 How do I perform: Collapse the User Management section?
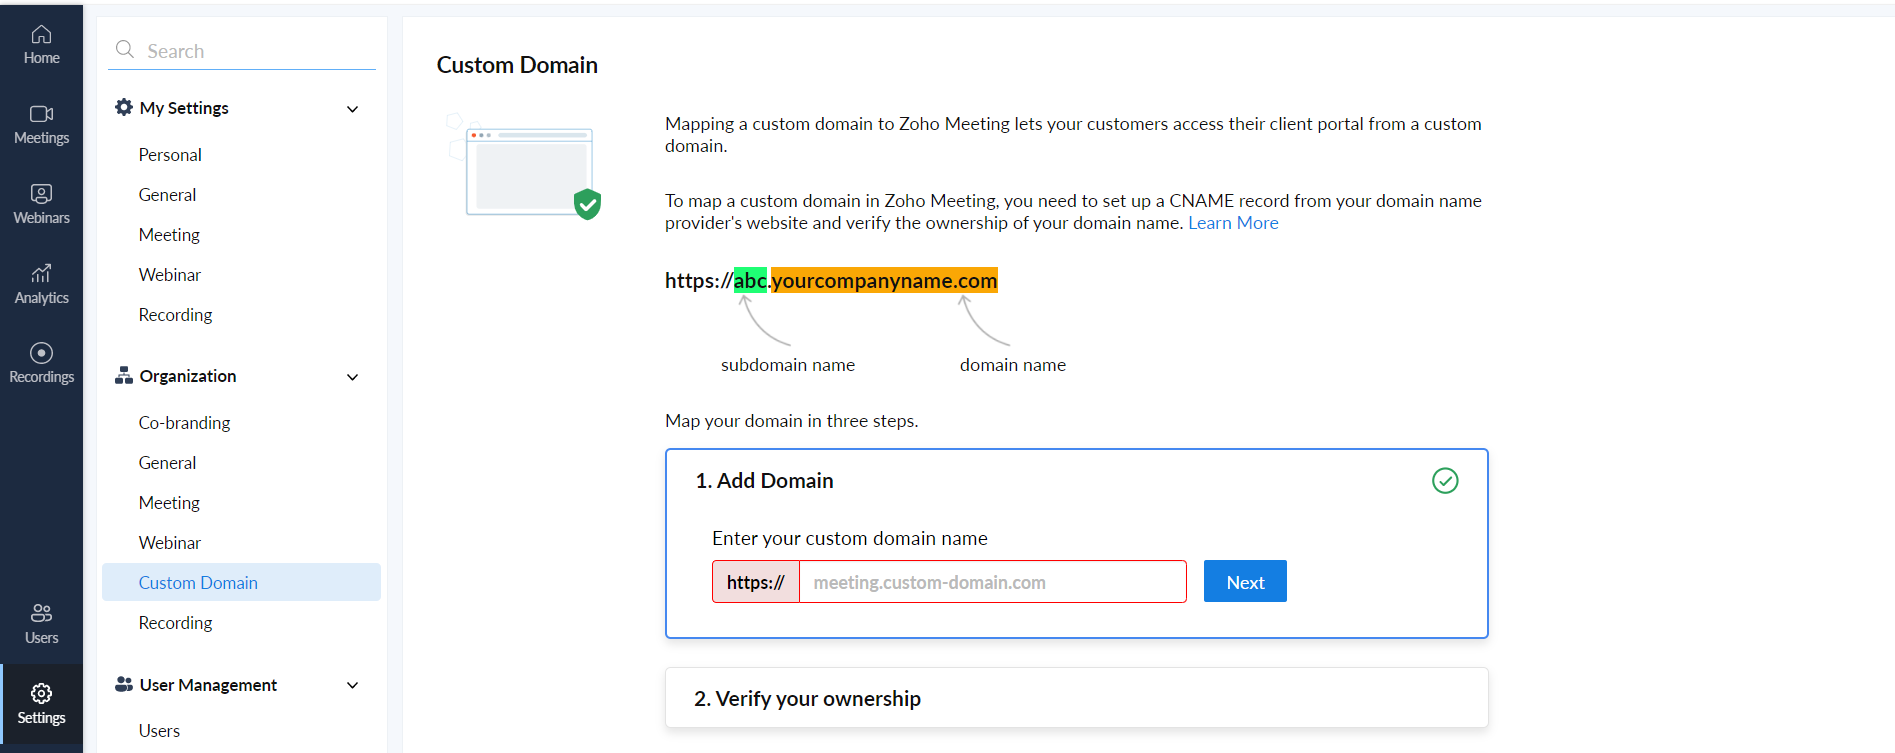[352, 685]
